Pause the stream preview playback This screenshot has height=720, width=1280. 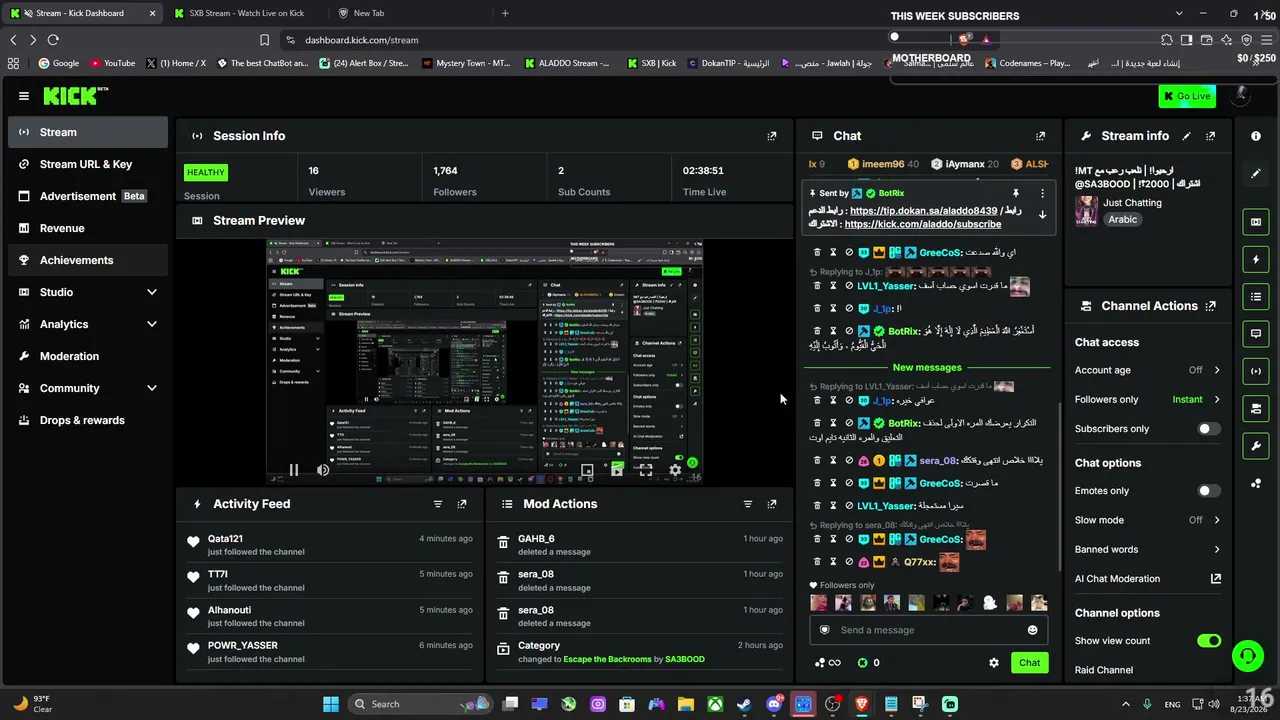[x=294, y=470]
